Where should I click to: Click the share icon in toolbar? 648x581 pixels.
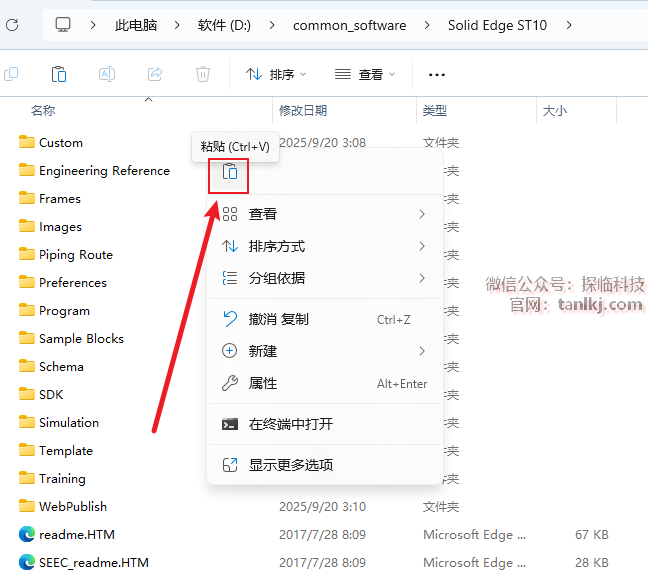pyautogui.click(x=155, y=74)
